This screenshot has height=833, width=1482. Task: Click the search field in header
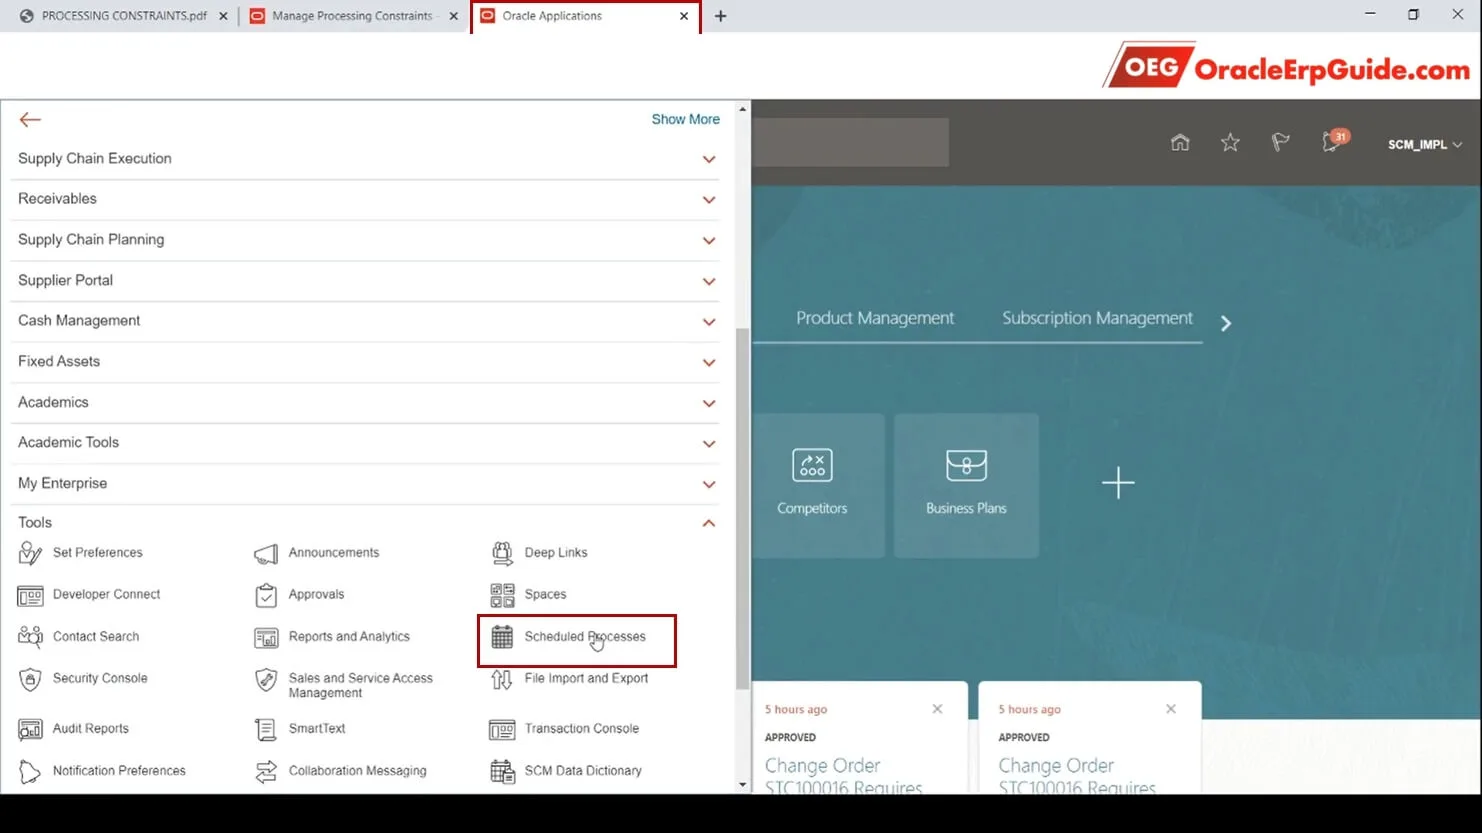pyautogui.click(x=851, y=142)
